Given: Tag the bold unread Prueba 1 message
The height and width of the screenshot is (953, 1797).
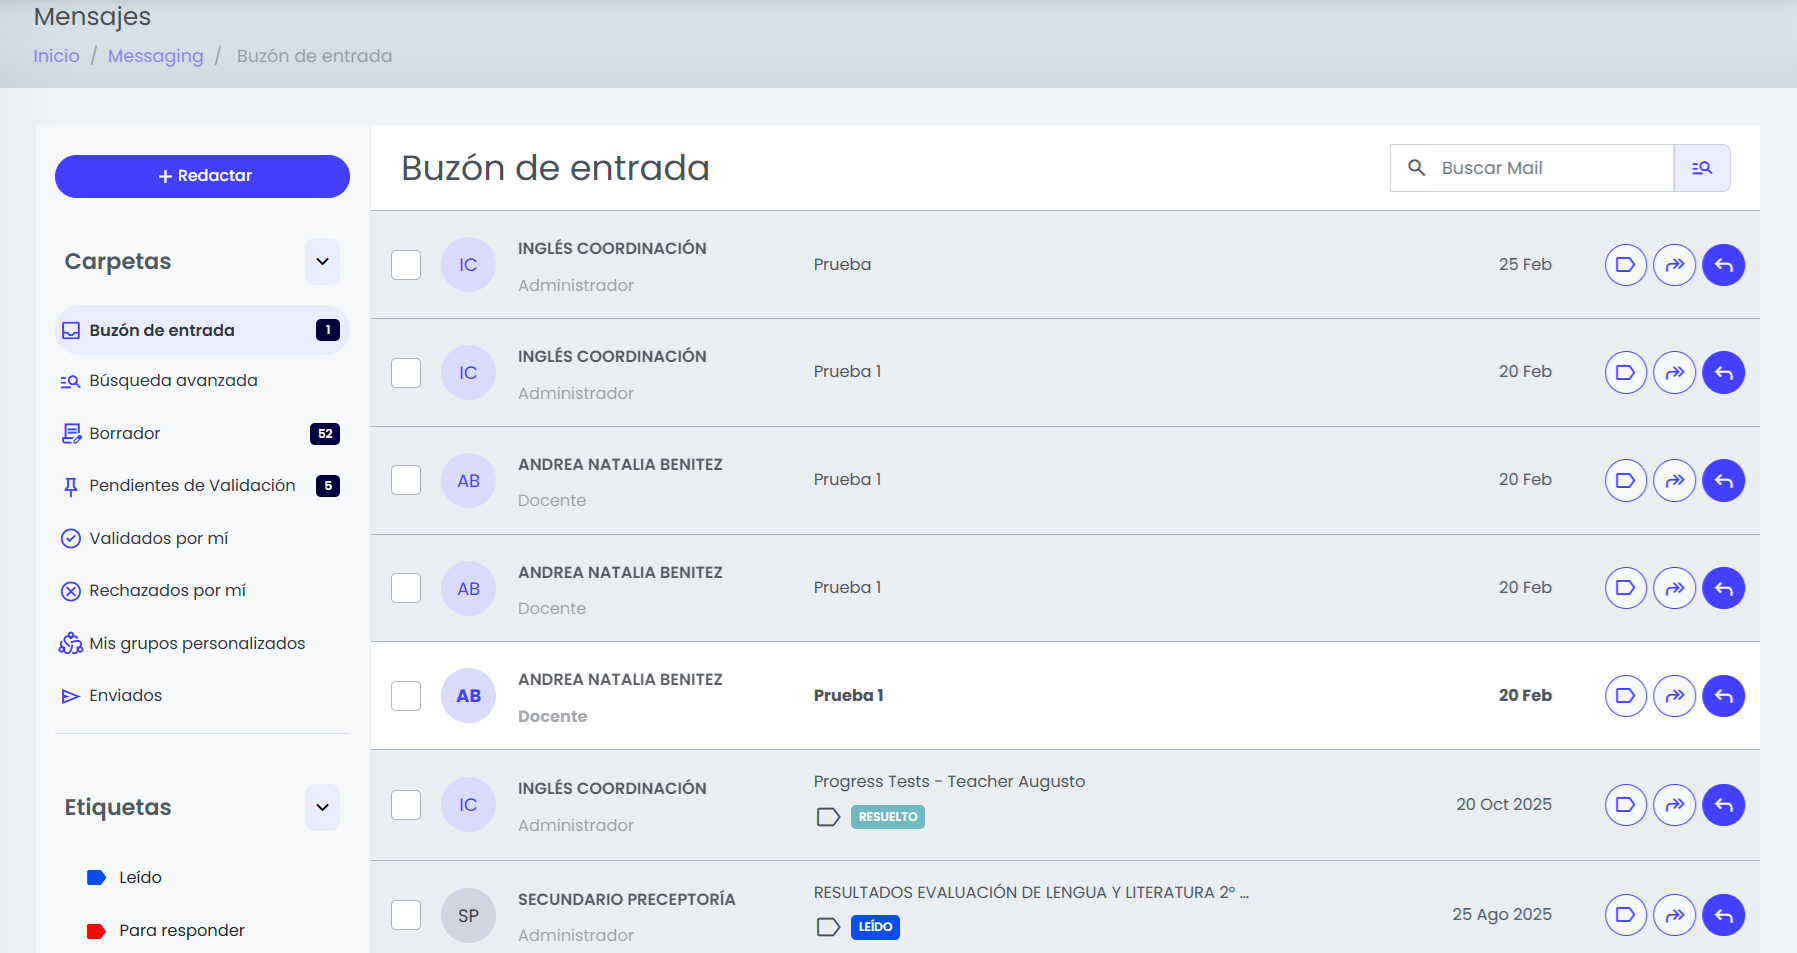Looking at the screenshot, I should pyautogui.click(x=1626, y=696).
